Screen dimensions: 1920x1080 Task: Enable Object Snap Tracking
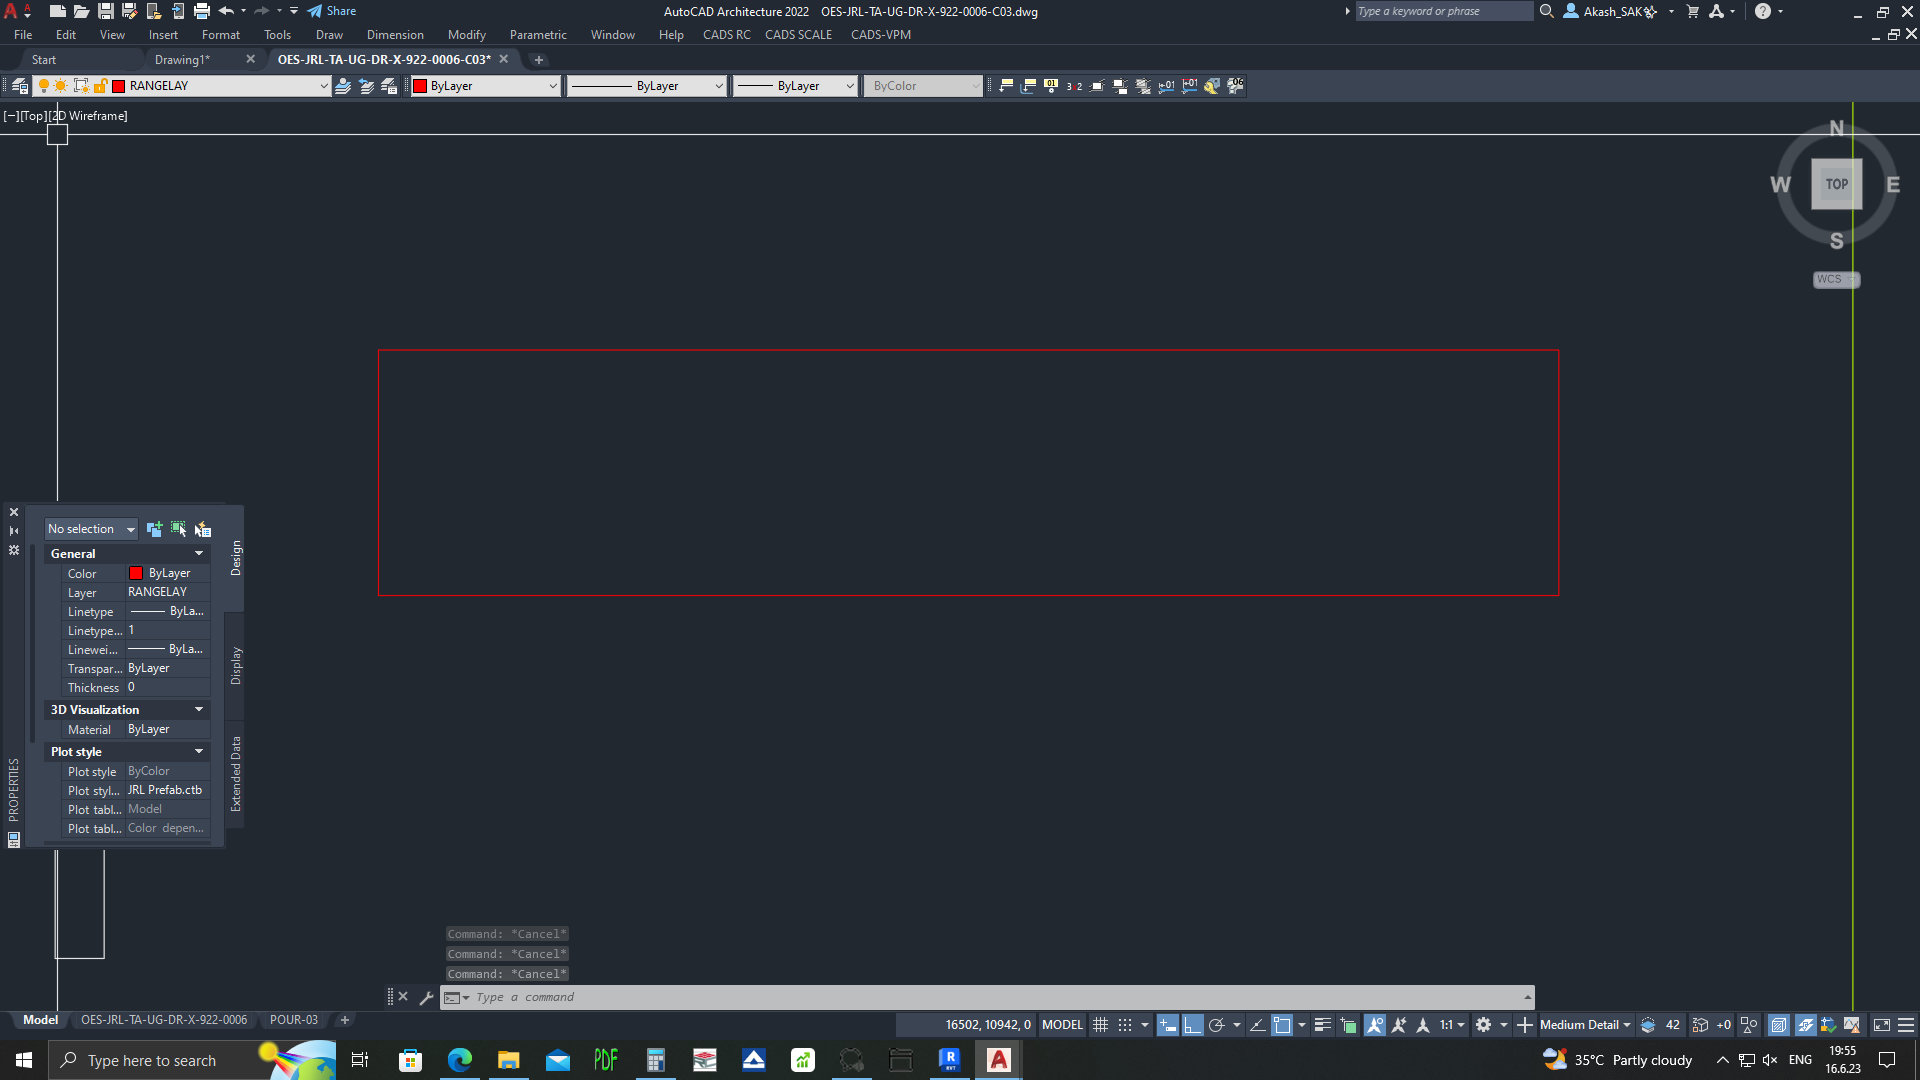point(1256,1025)
